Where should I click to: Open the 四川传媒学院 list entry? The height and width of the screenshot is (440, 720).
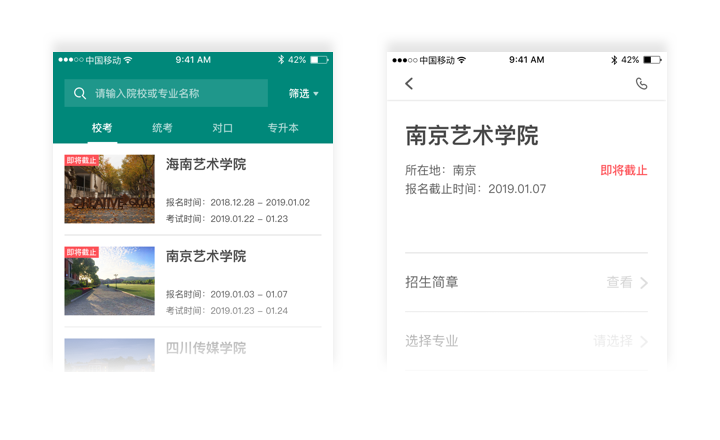pos(193,354)
